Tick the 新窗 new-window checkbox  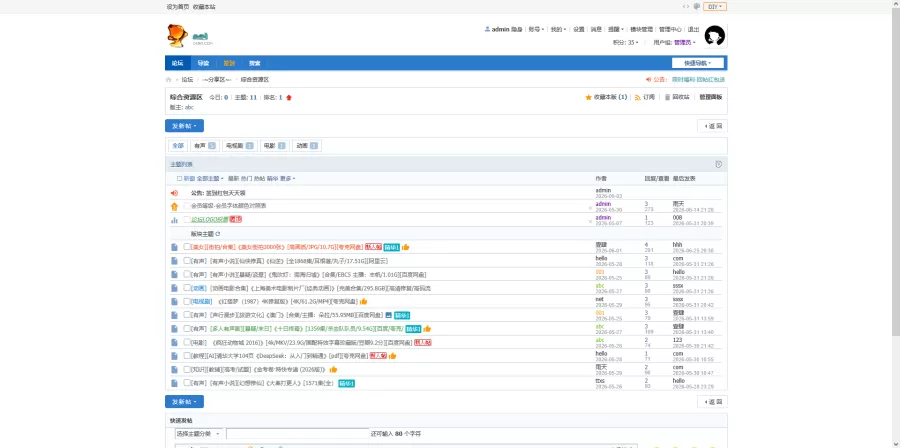(x=180, y=179)
